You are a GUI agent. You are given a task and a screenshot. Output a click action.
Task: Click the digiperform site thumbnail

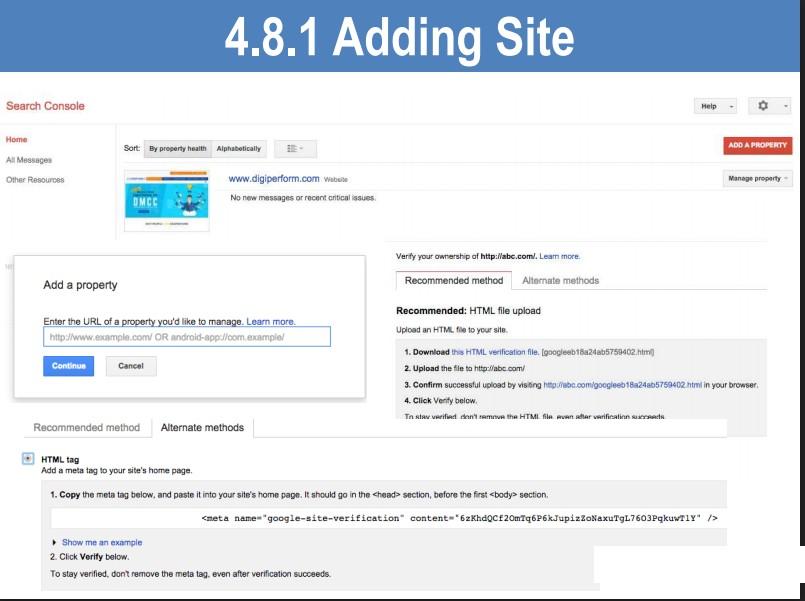167,201
